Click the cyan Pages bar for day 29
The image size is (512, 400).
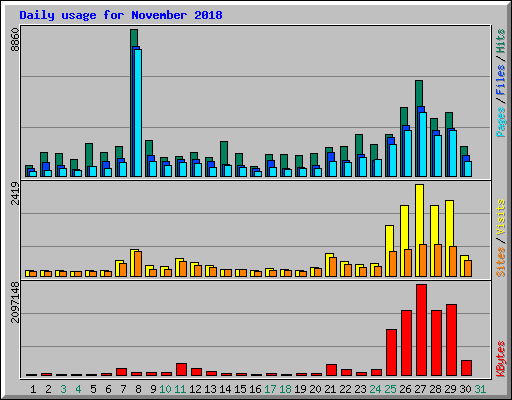pos(453,153)
